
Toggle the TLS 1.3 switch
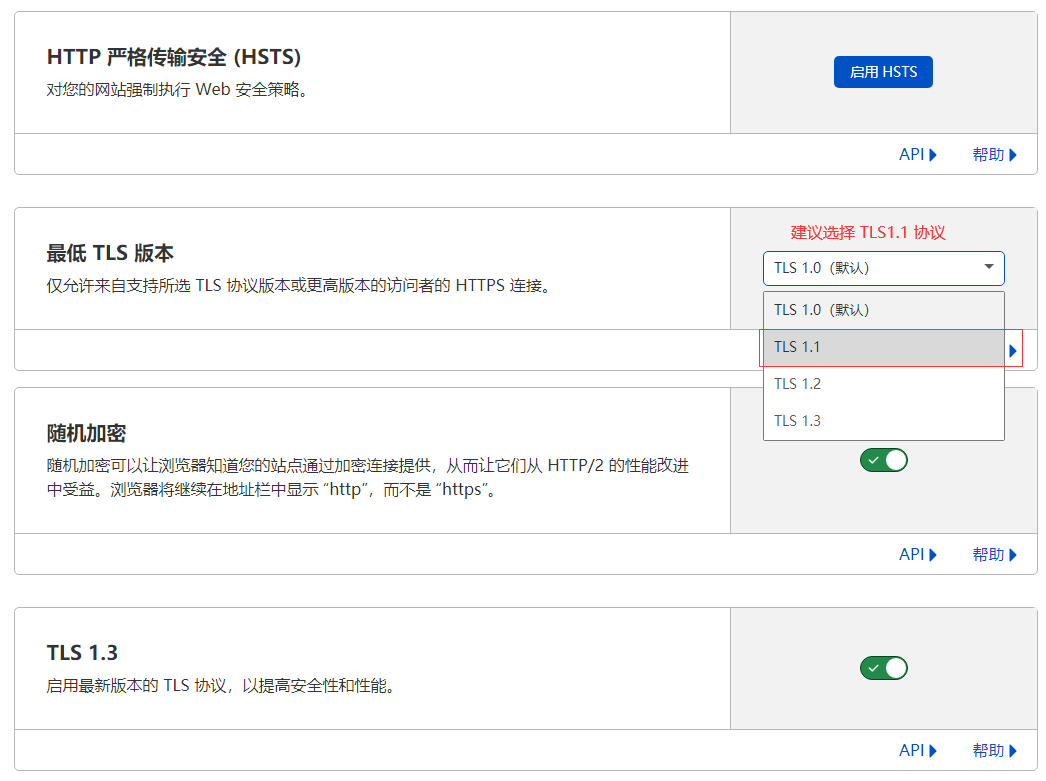click(x=883, y=668)
